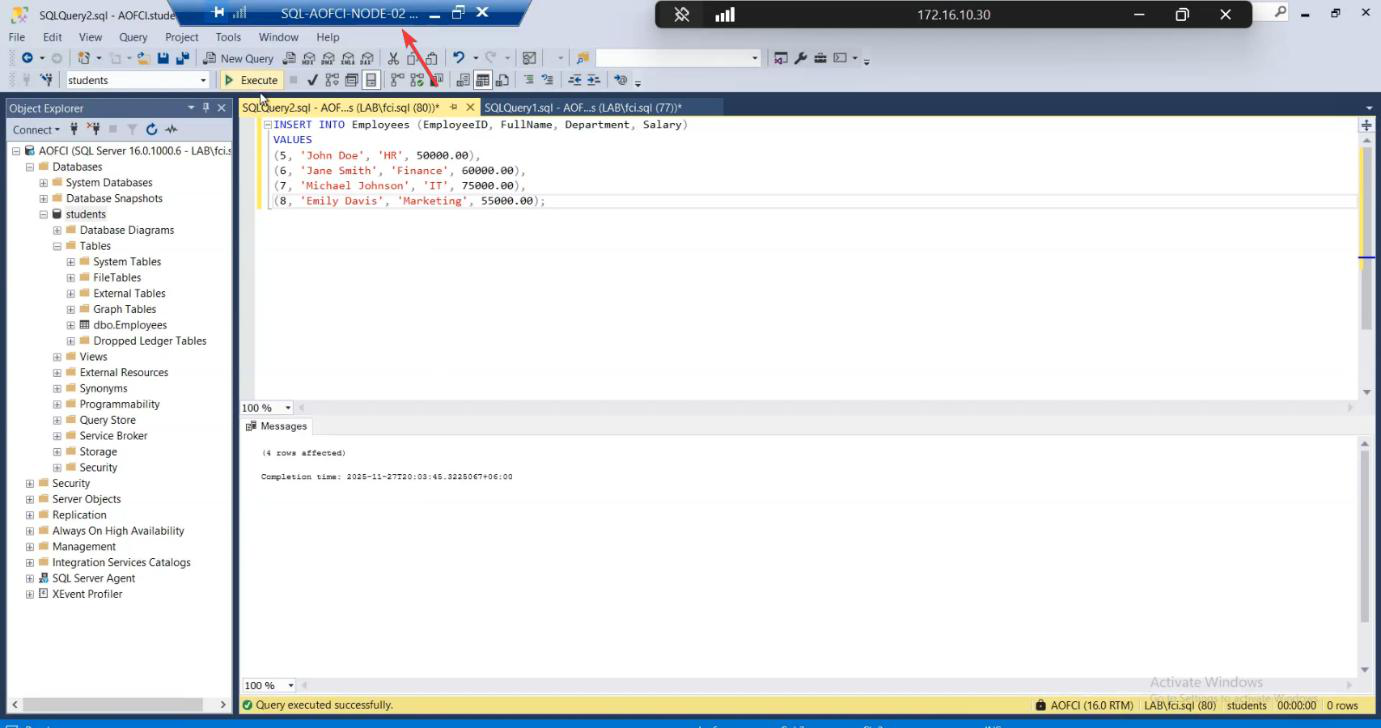Click the Open File toolbar icon
The height and width of the screenshot is (728, 1381).
[144, 58]
